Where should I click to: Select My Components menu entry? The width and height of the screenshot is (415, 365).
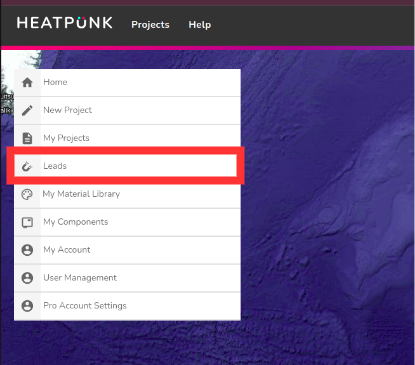(x=127, y=222)
